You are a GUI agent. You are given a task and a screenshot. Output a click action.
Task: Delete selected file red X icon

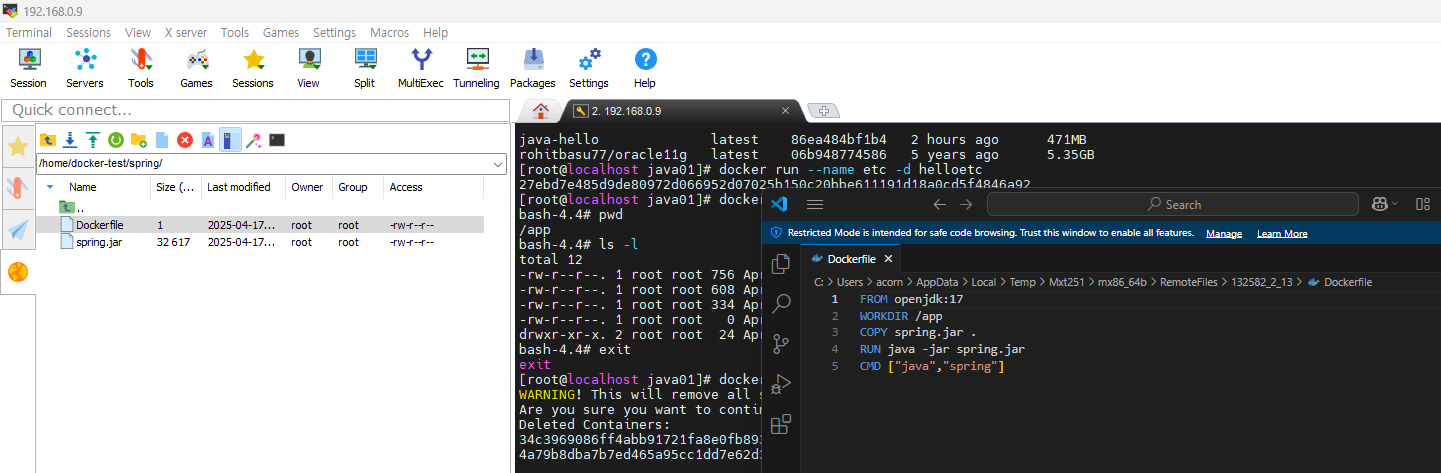(185, 140)
